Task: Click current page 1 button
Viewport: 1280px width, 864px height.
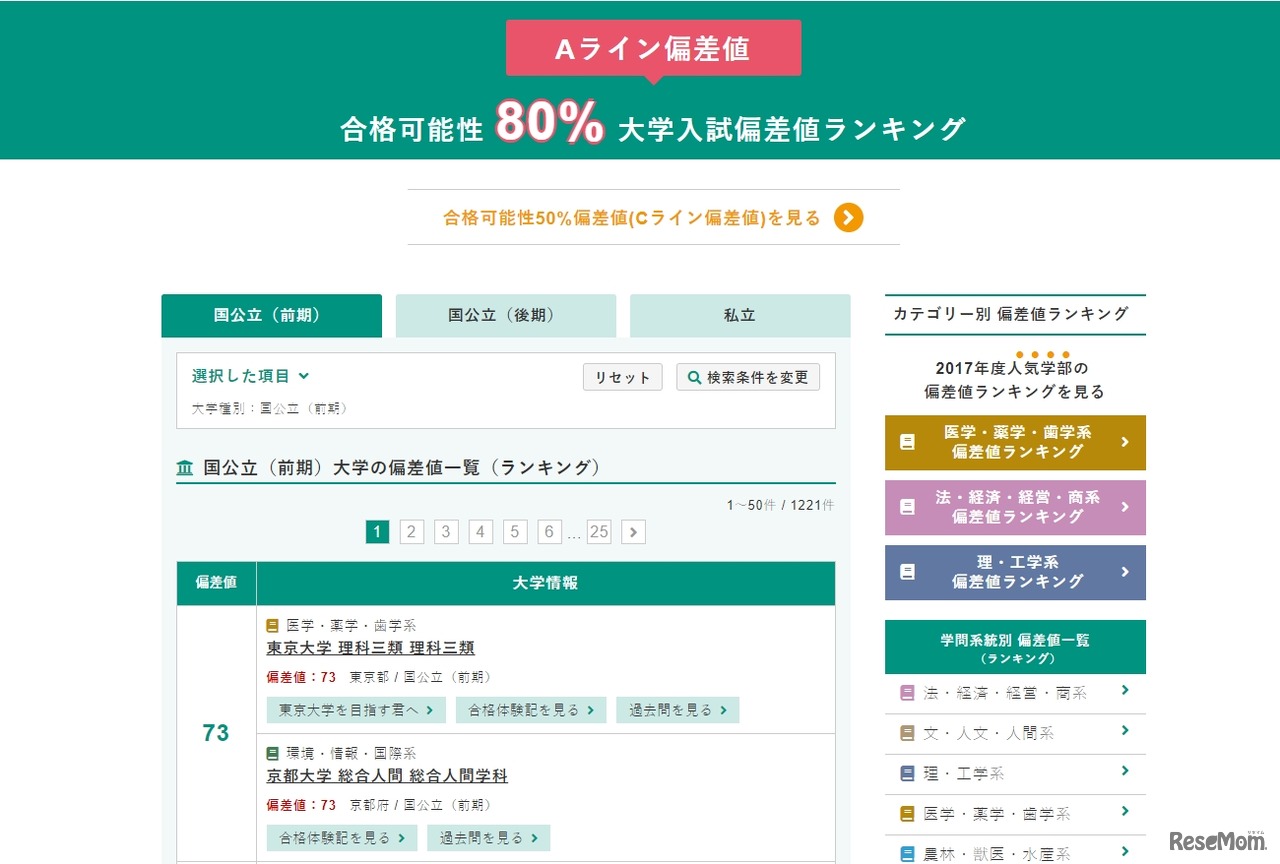Action: (x=377, y=532)
